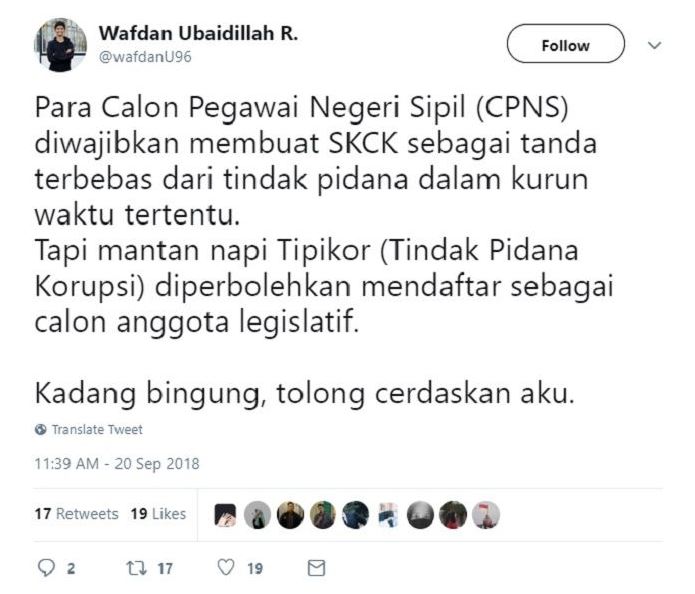
Task: Click the reply count number 2
Action: pyautogui.click(x=71, y=569)
